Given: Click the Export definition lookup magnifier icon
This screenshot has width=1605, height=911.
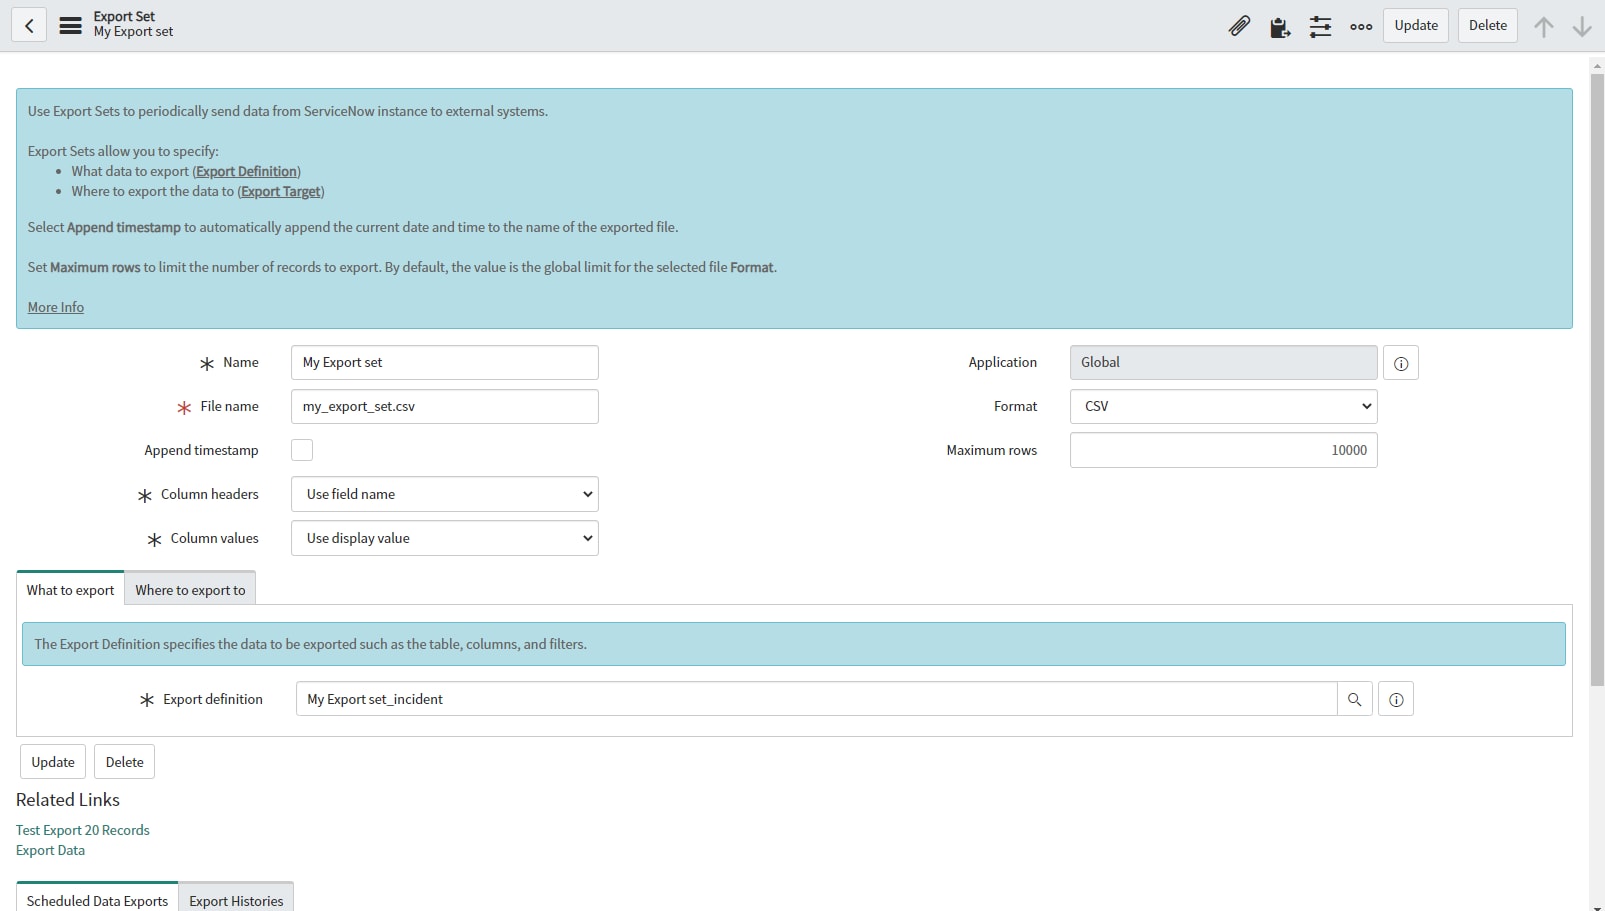Looking at the screenshot, I should [x=1354, y=700].
